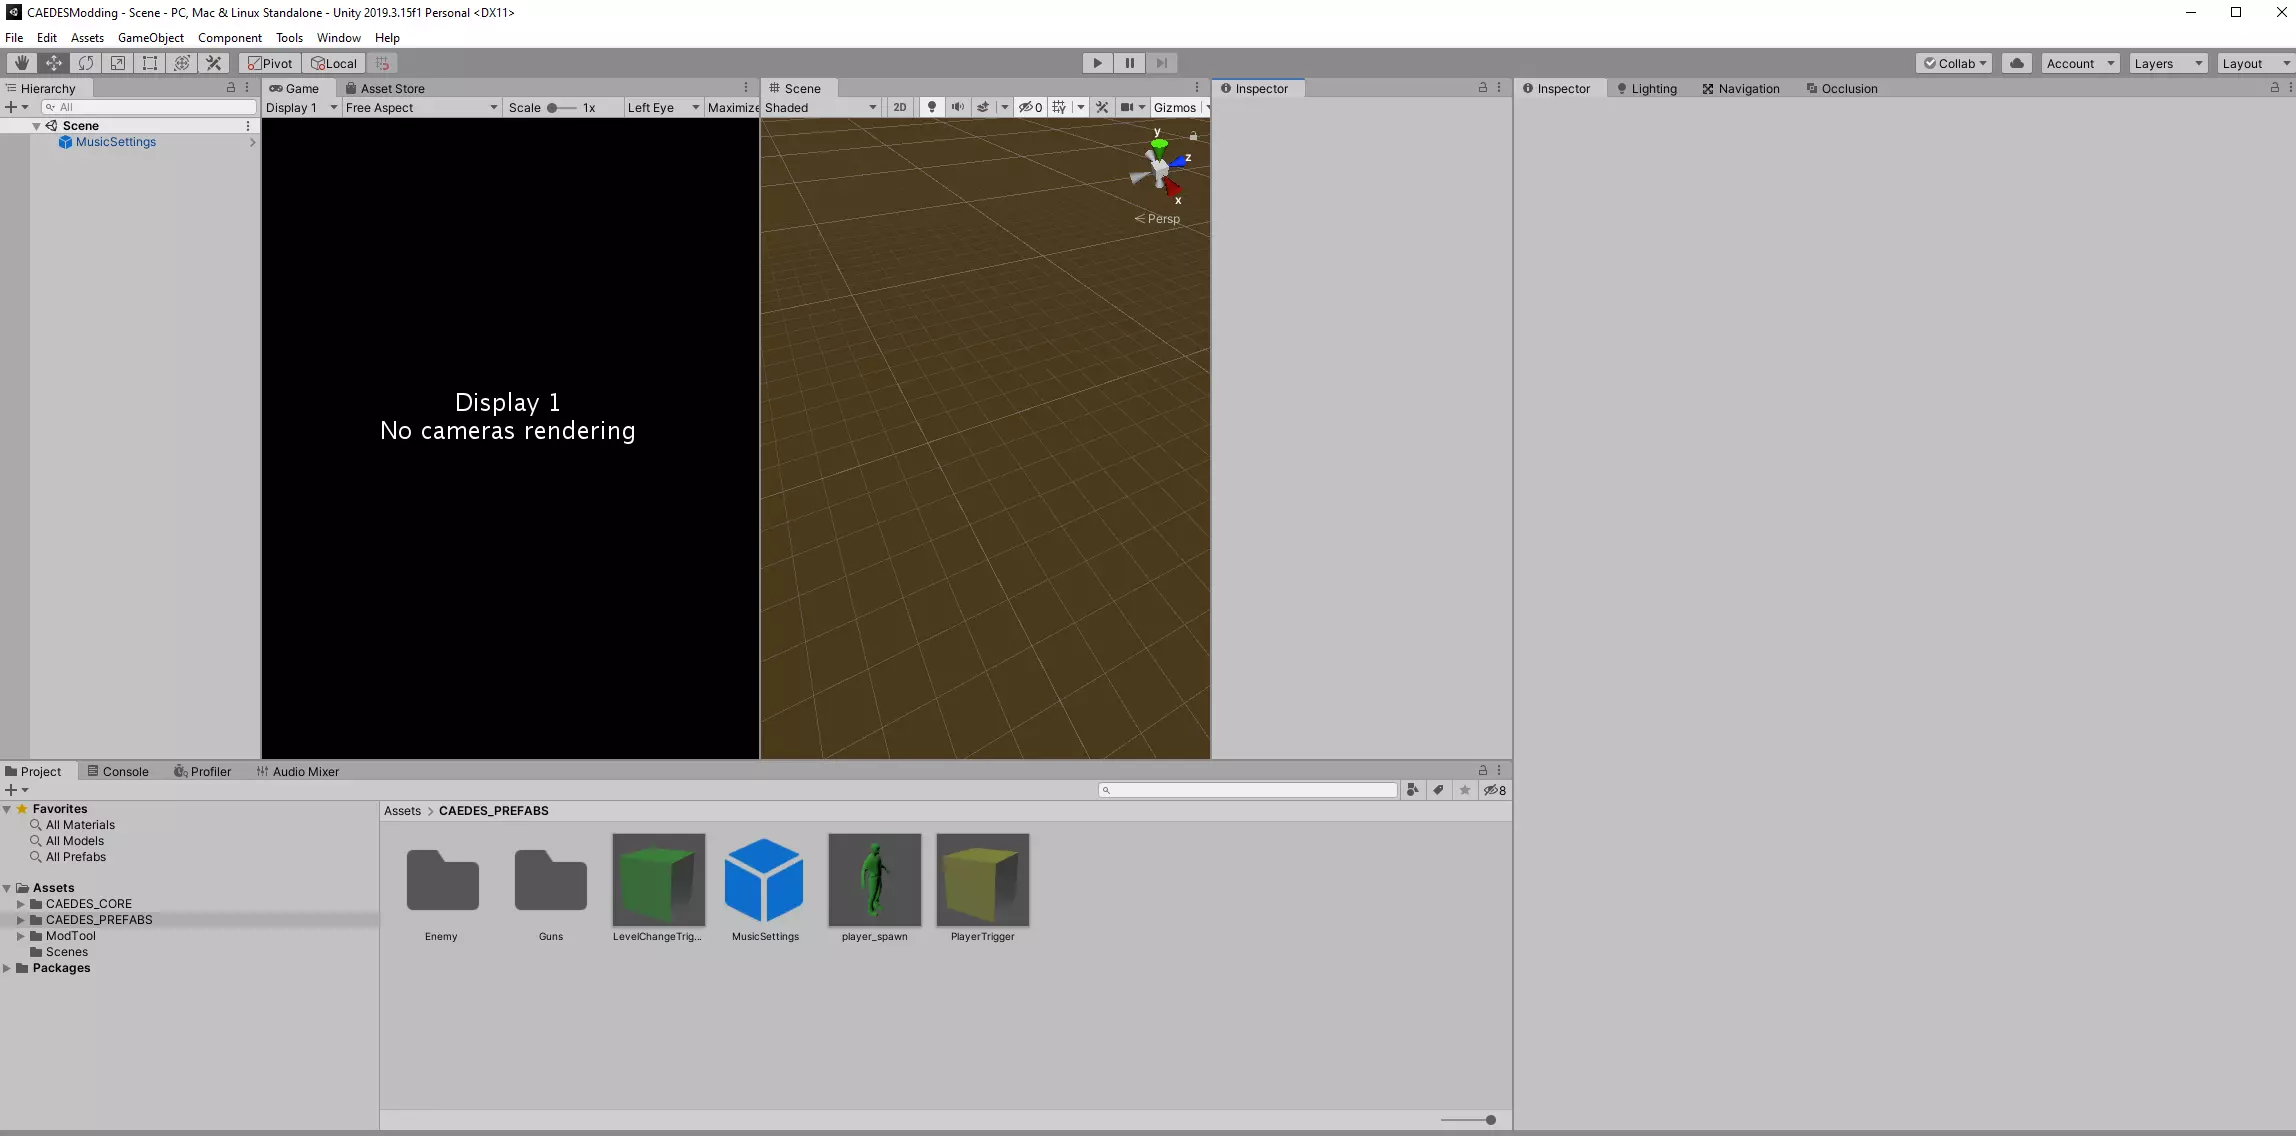
Task: Switch to the Console tab
Action: tap(118, 771)
